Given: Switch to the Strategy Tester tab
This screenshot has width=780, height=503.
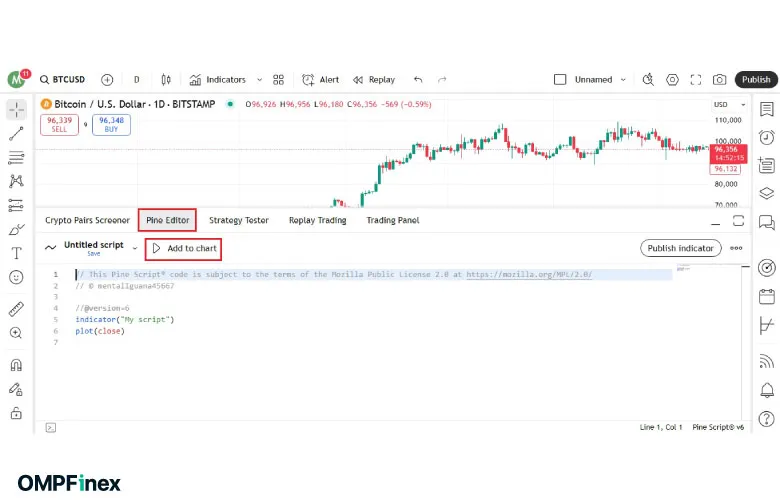Looking at the screenshot, I should pos(239,220).
